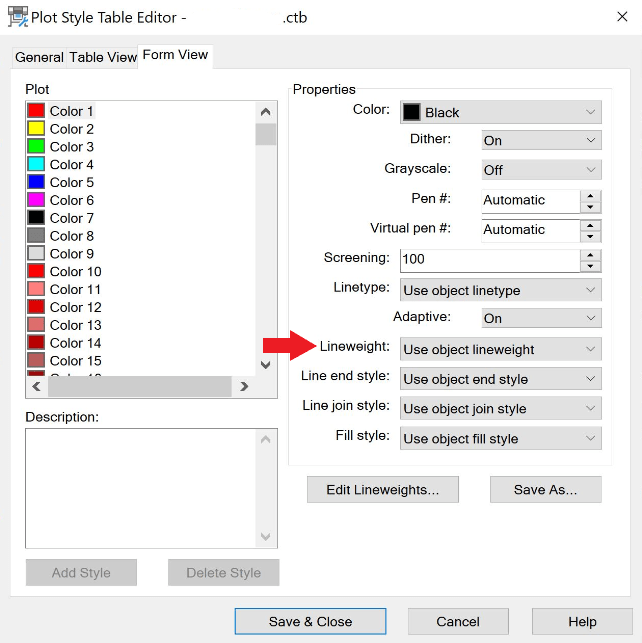Click Description box scroll down arrow

(266, 537)
